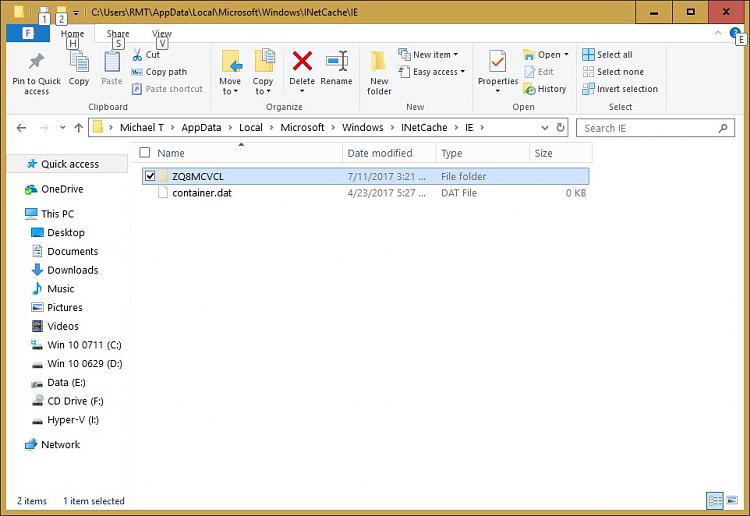The height and width of the screenshot is (516, 750).
Task: Choose Select all items
Action: (x=607, y=55)
